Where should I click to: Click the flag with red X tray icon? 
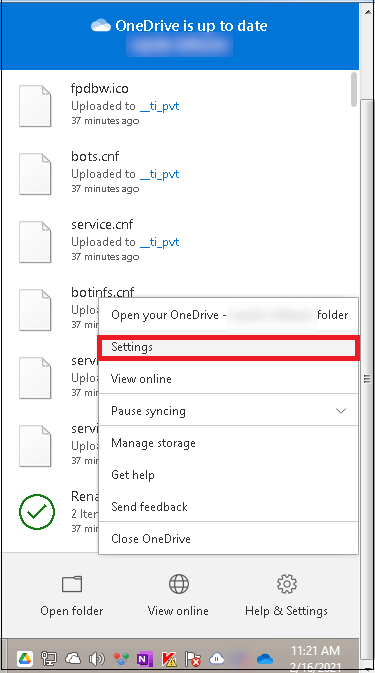coord(193,658)
